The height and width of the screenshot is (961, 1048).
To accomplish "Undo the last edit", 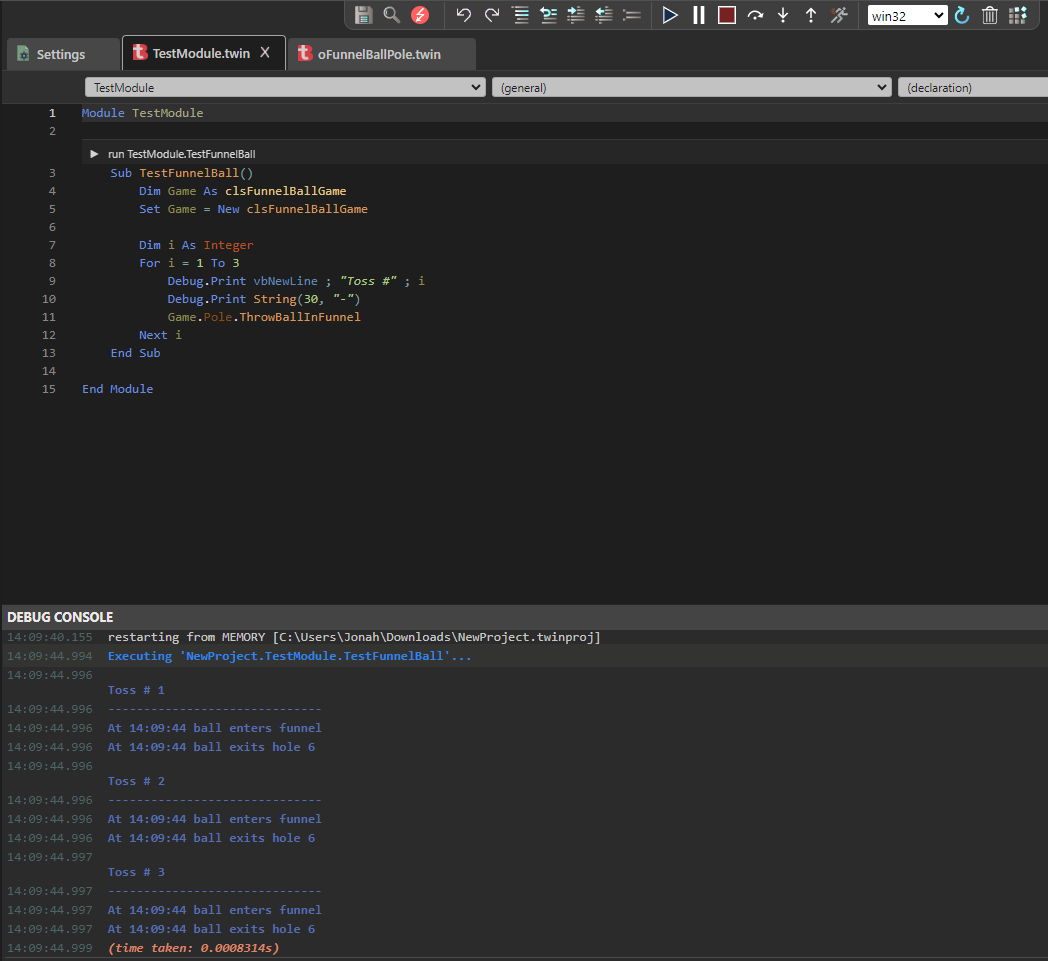I will [x=464, y=14].
